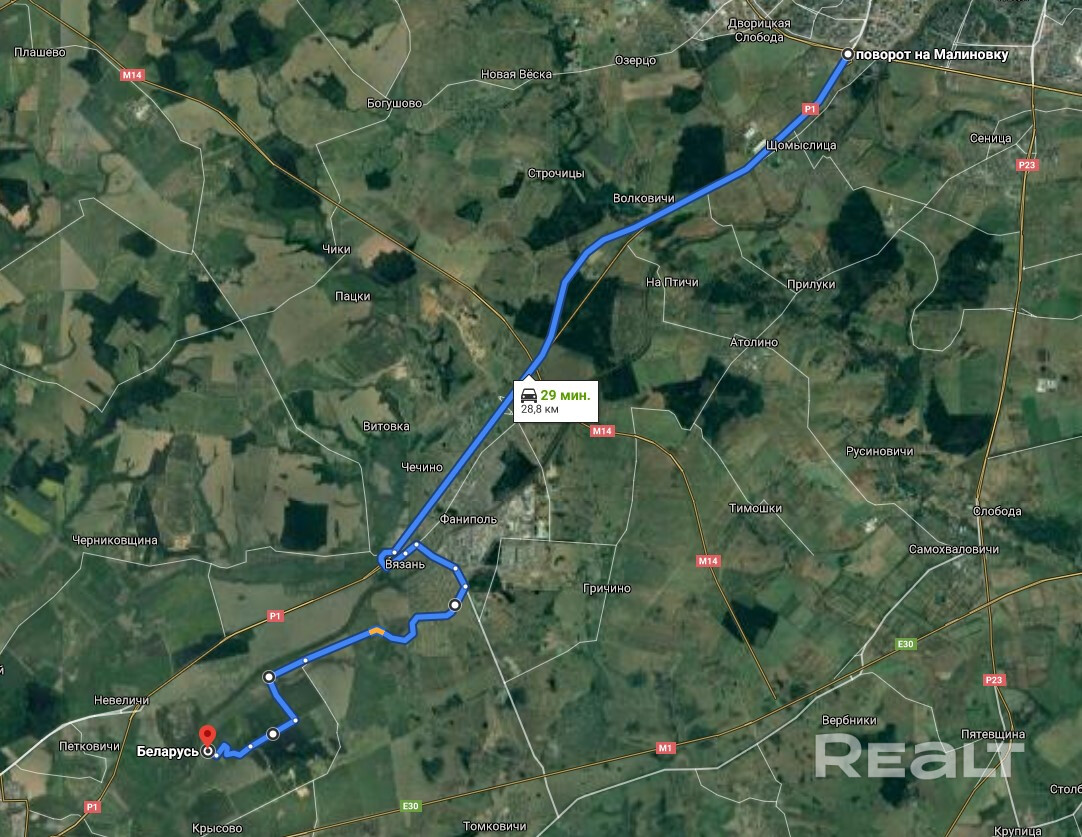Click the red destination pin at Беларусь
Image resolution: width=1082 pixels, height=837 pixels.
click(207, 736)
